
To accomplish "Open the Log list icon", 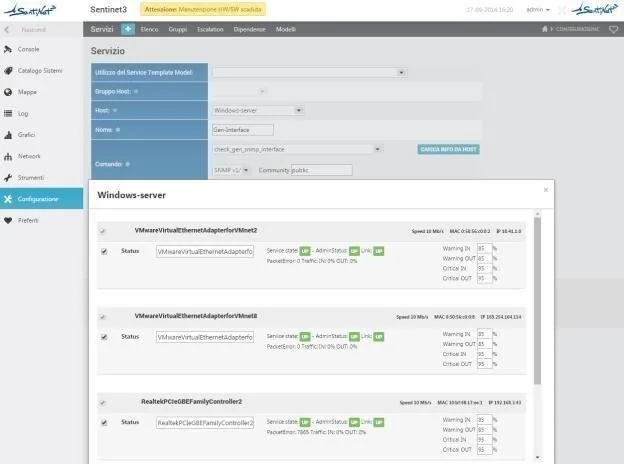I will click(8, 113).
